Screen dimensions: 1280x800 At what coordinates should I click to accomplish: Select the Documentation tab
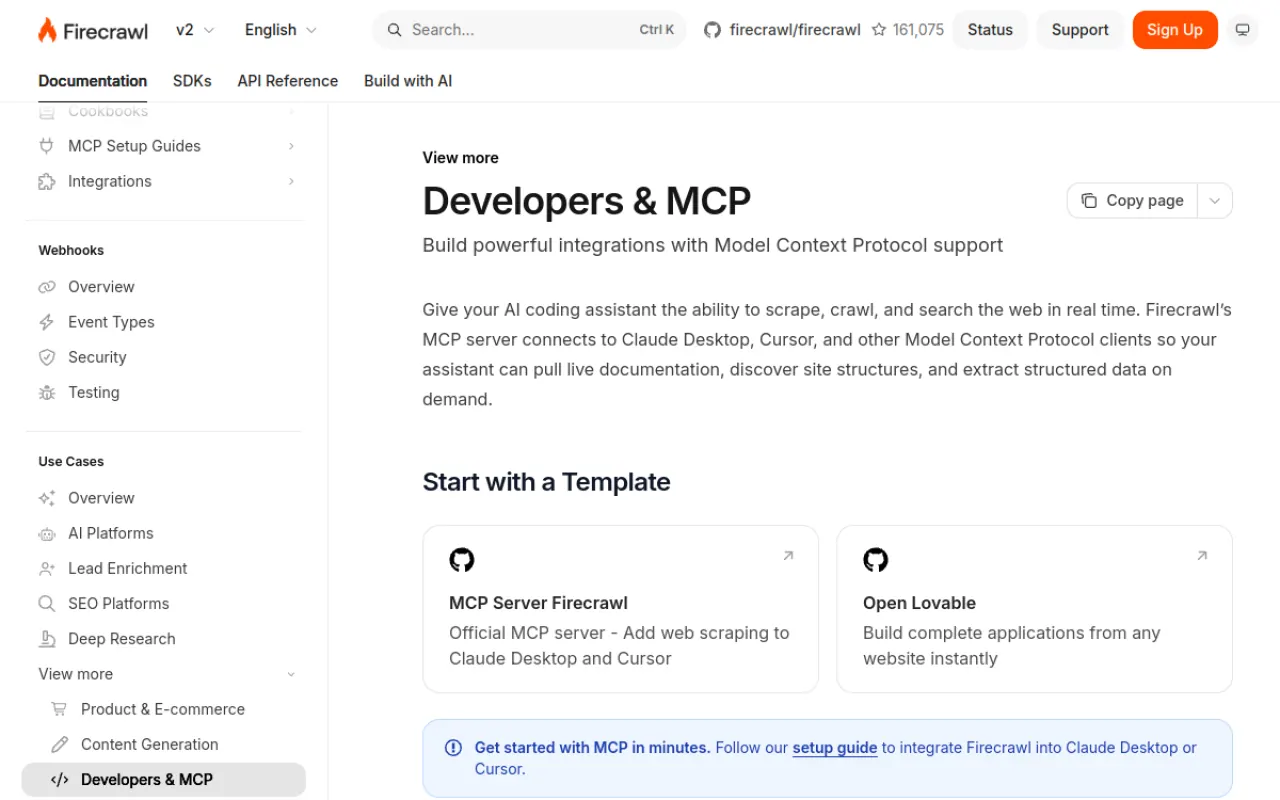tap(93, 81)
